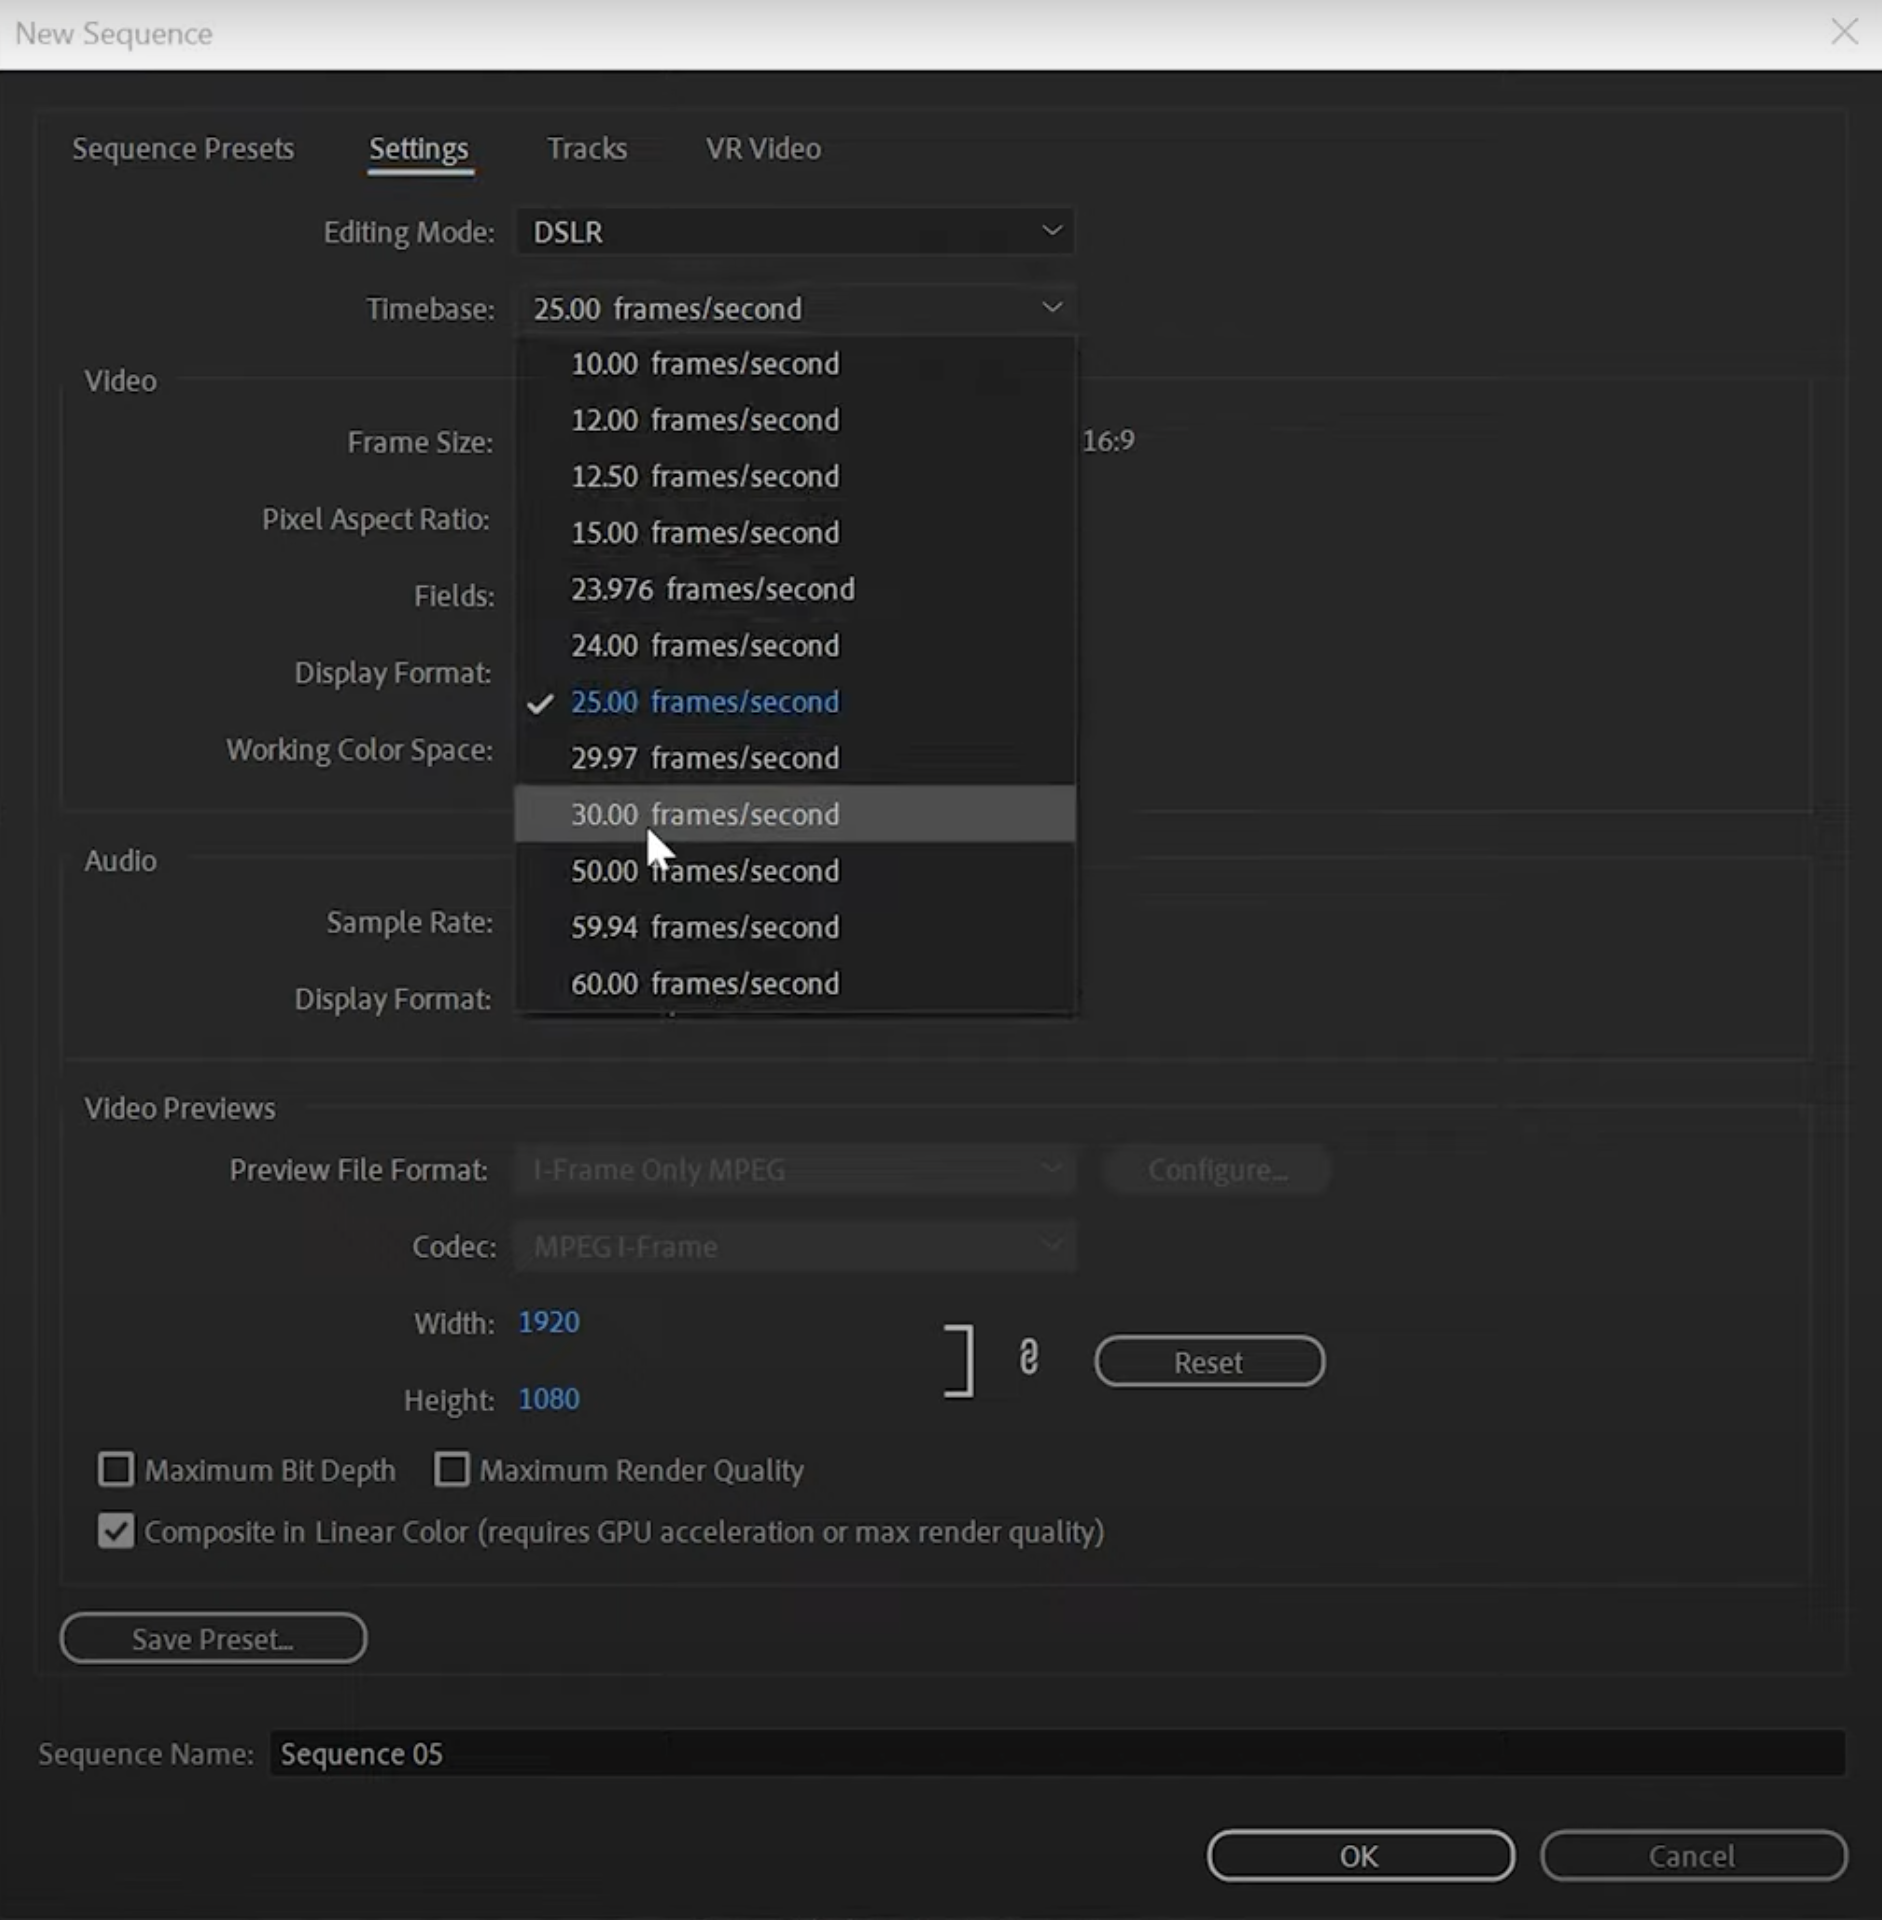Click the Reset button for preview size
This screenshot has height=1920, width=1882.
click(1209, 1362)
